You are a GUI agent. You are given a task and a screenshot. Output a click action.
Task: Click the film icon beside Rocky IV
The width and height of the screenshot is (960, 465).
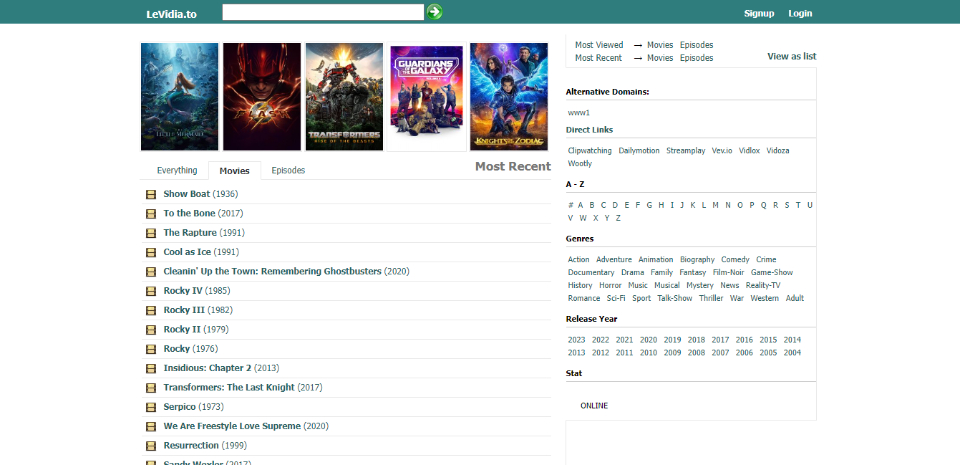click(x=151, y=291)
